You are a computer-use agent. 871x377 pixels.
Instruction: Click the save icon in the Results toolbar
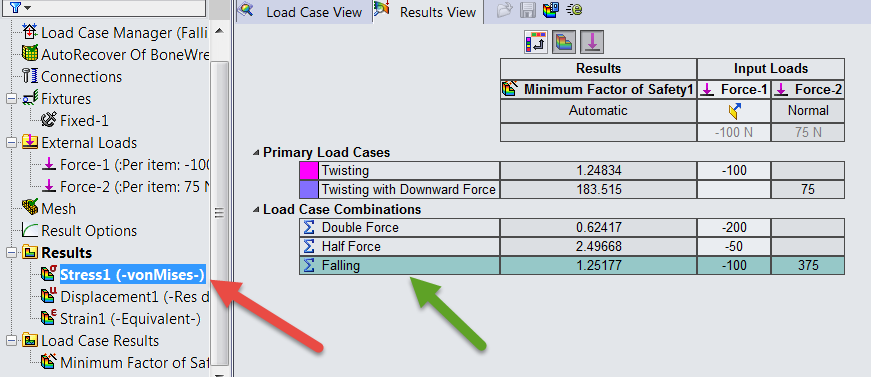pyautogui.click(x=528, y=10)
